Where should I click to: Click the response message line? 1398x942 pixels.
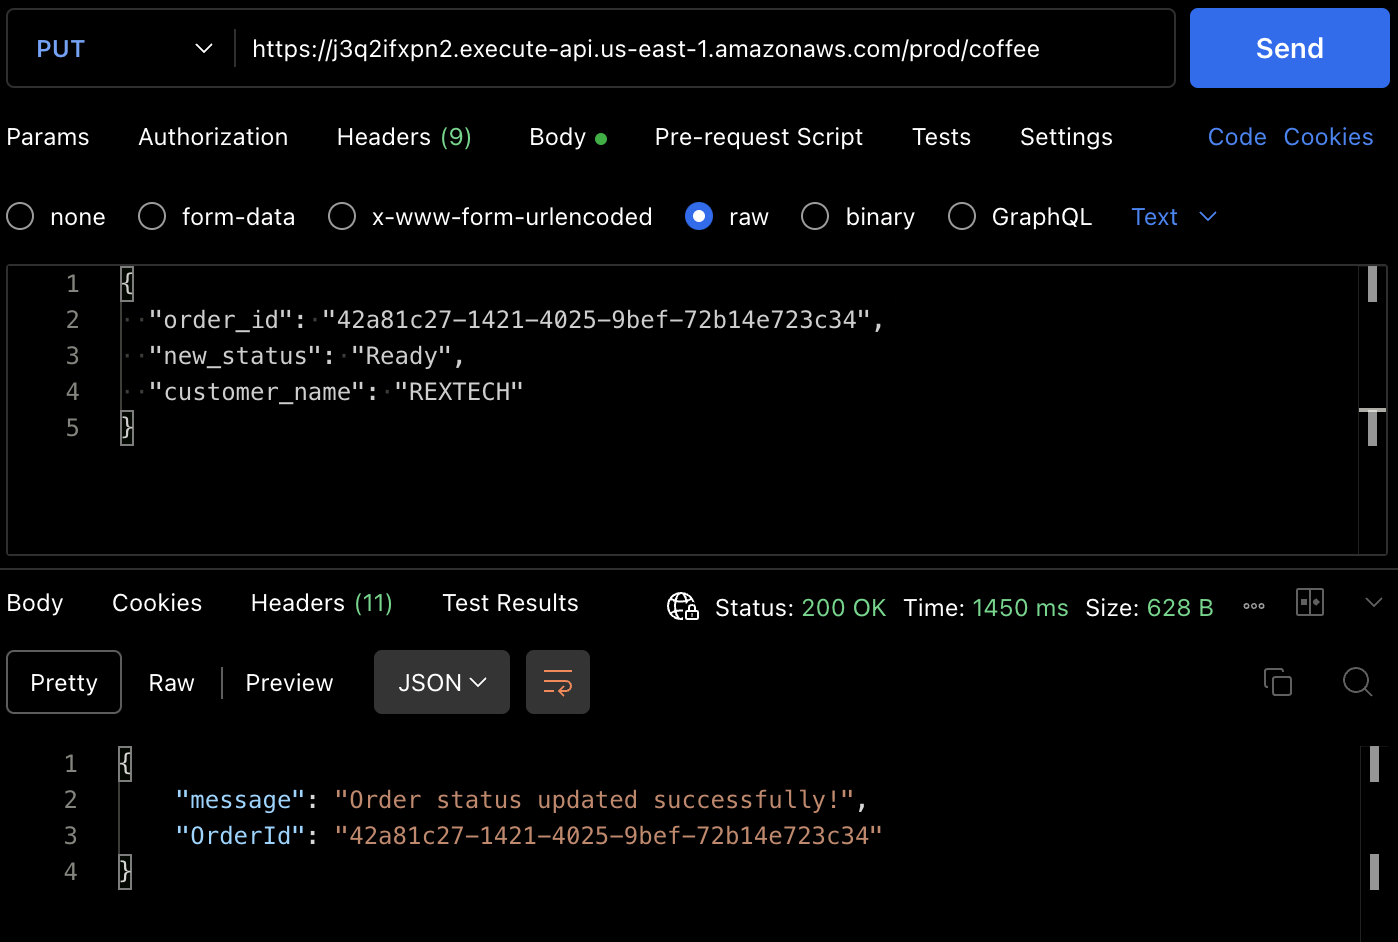tap(521, 800)
